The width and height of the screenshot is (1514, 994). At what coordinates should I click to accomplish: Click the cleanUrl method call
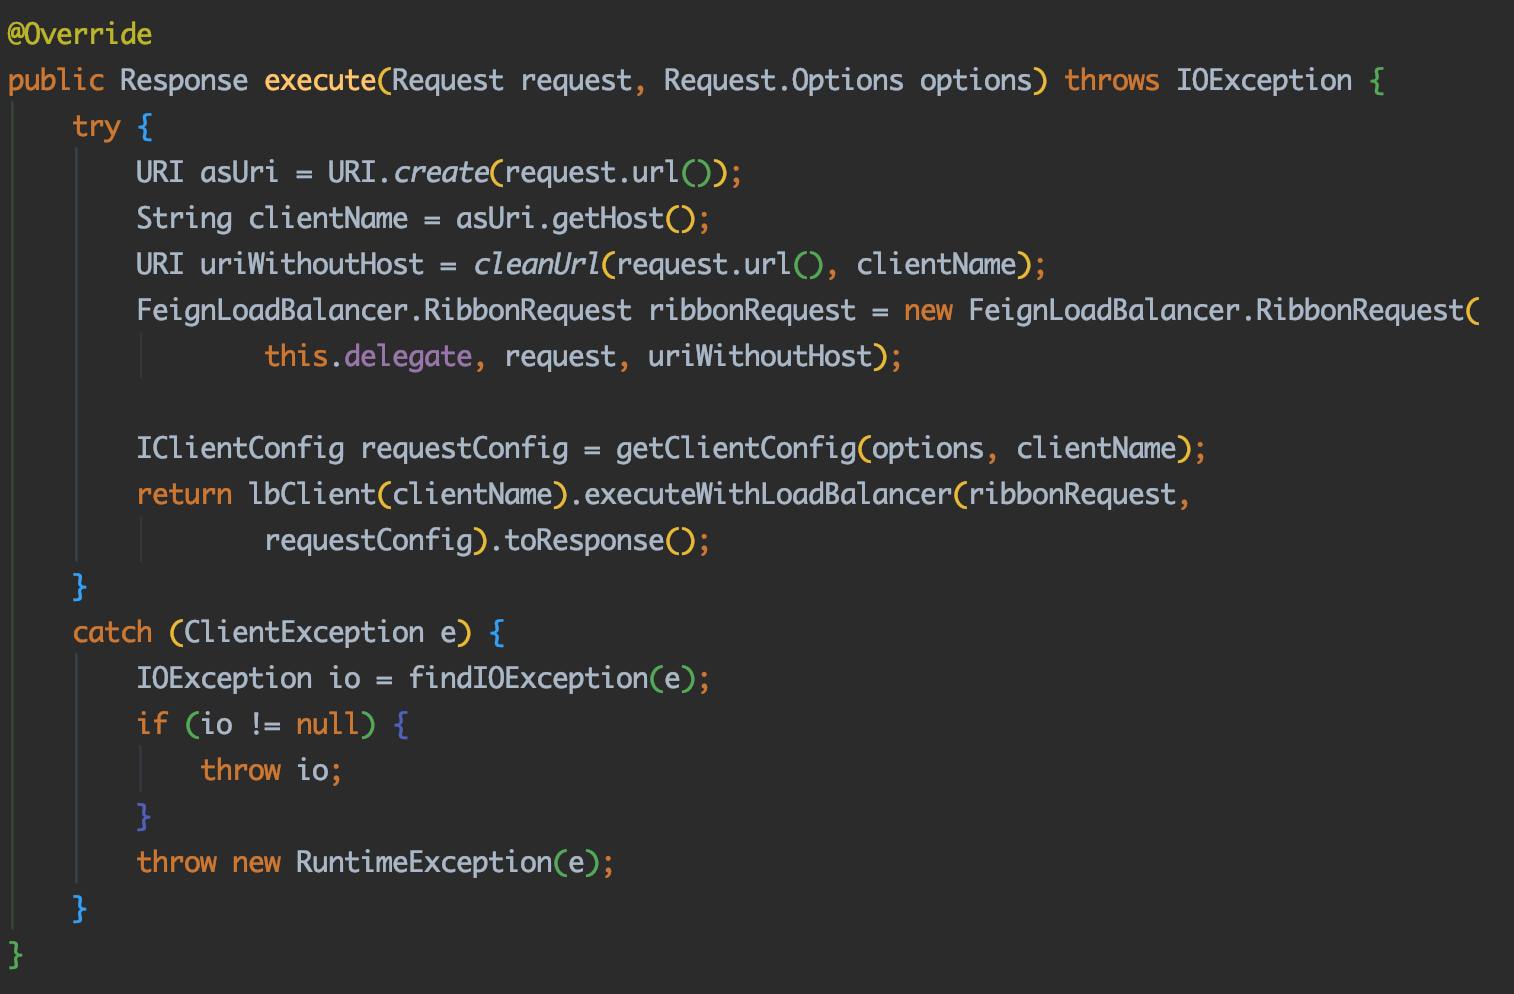click(536, 264)
